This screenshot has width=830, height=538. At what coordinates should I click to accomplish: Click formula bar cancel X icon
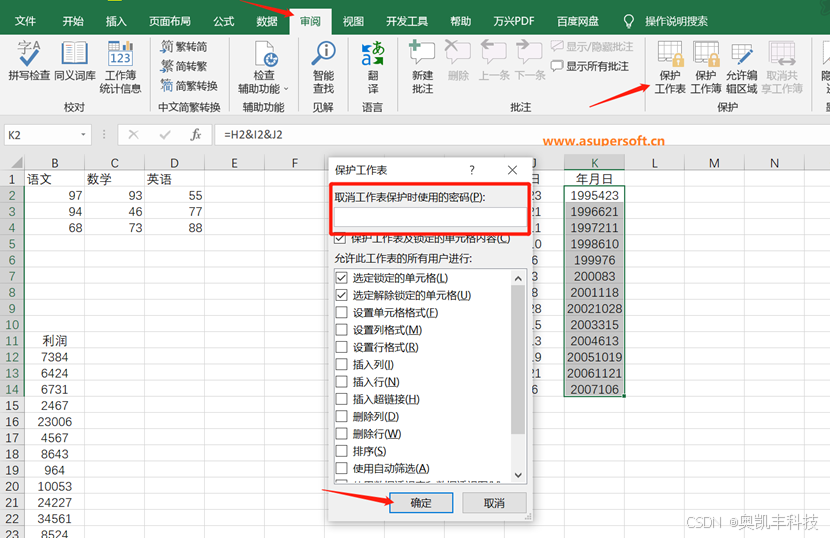pos(133,134)
